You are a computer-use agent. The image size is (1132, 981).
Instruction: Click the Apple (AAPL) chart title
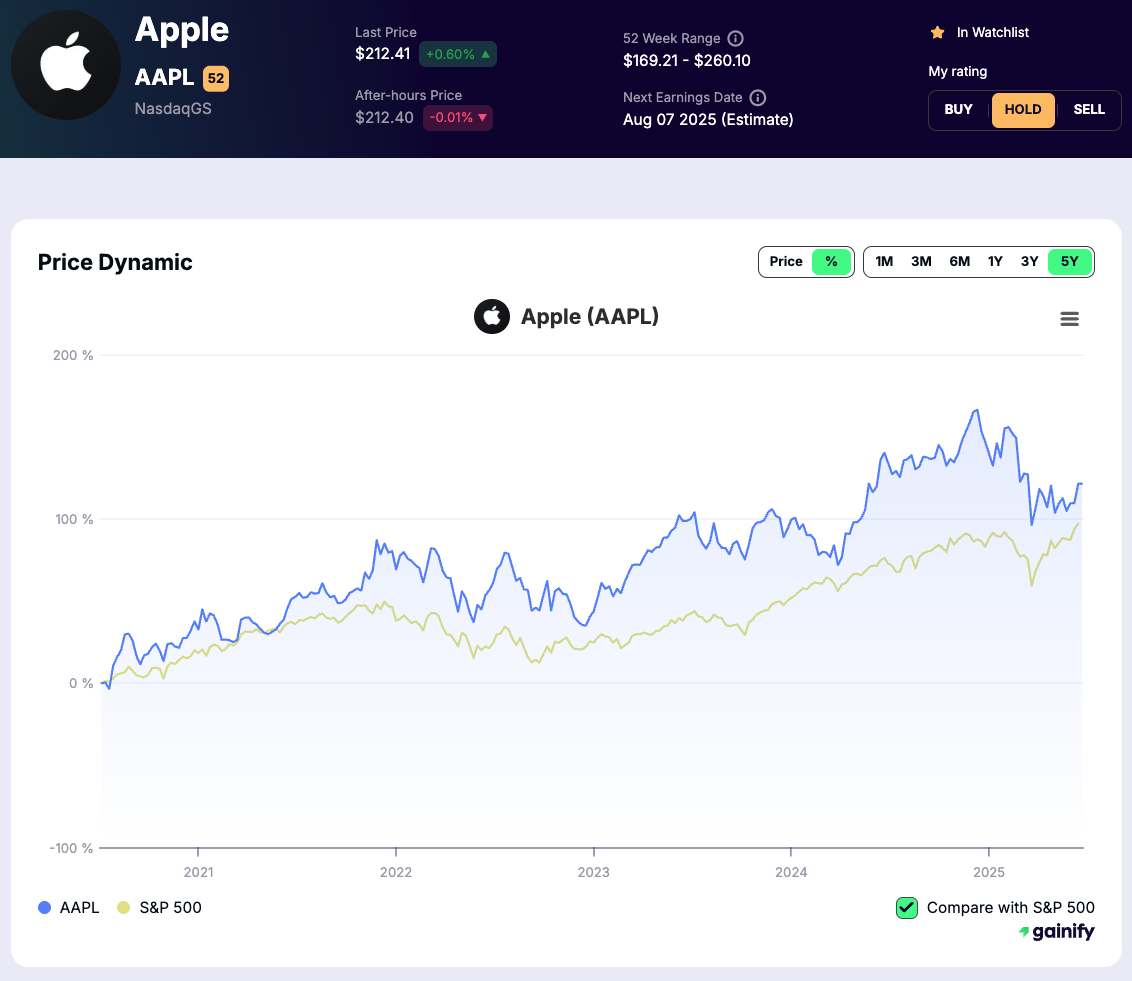pos(590,316)
